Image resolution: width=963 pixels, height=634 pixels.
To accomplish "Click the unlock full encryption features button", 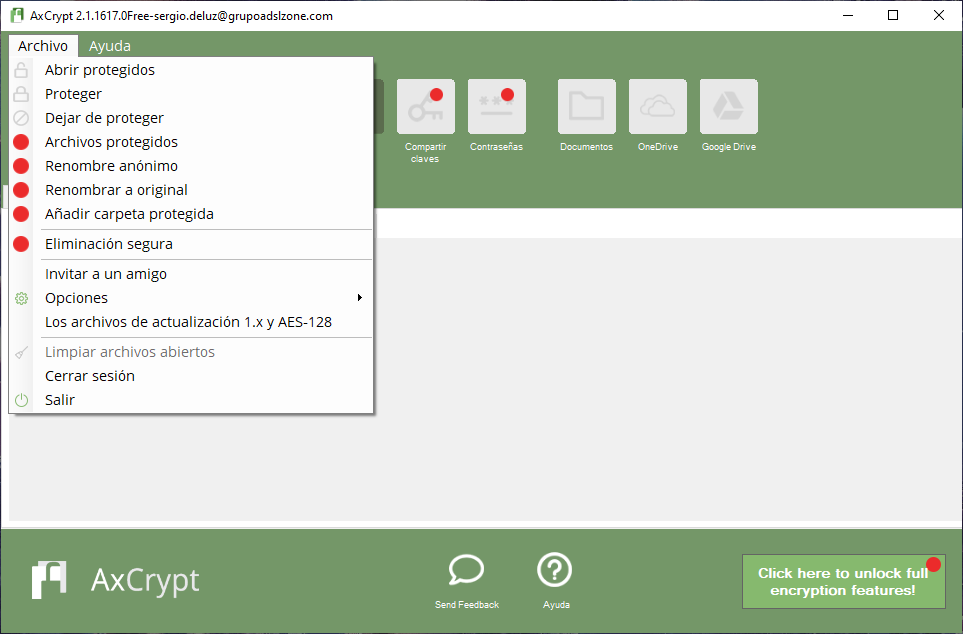I will (x=843, y=582).
